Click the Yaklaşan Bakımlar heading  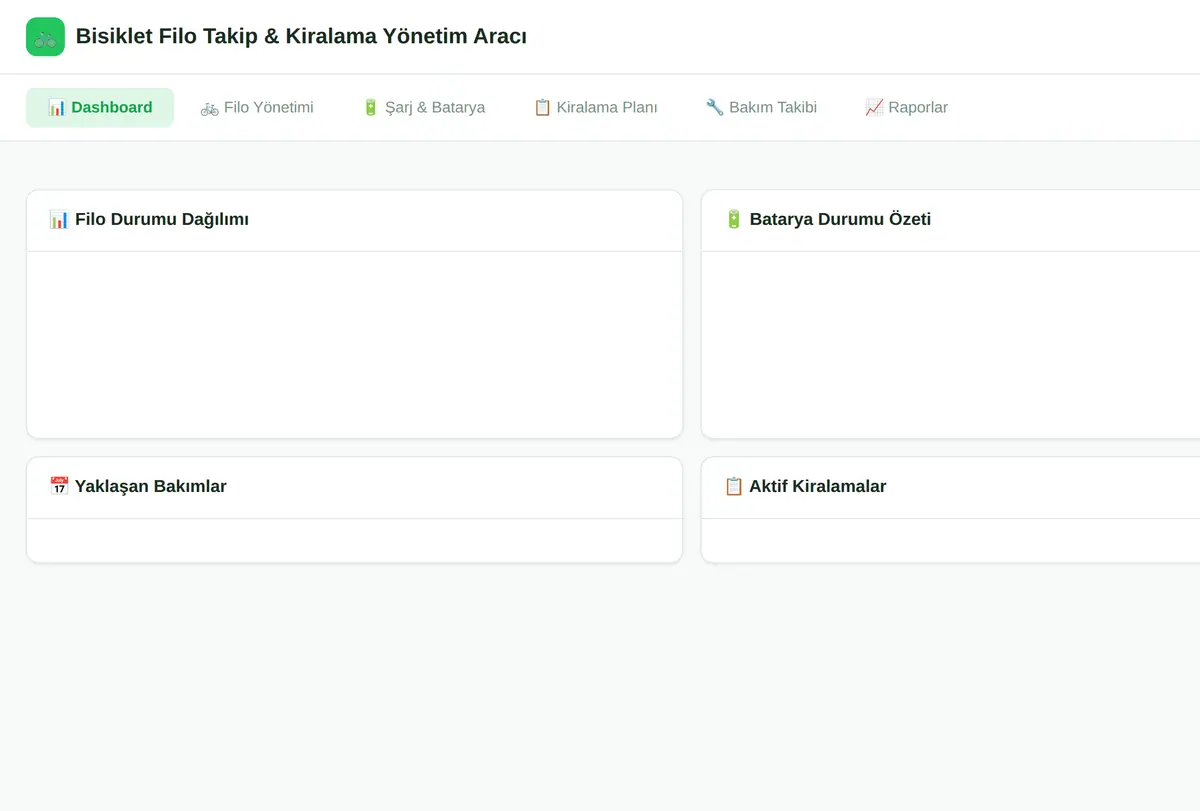pos(138,487)
